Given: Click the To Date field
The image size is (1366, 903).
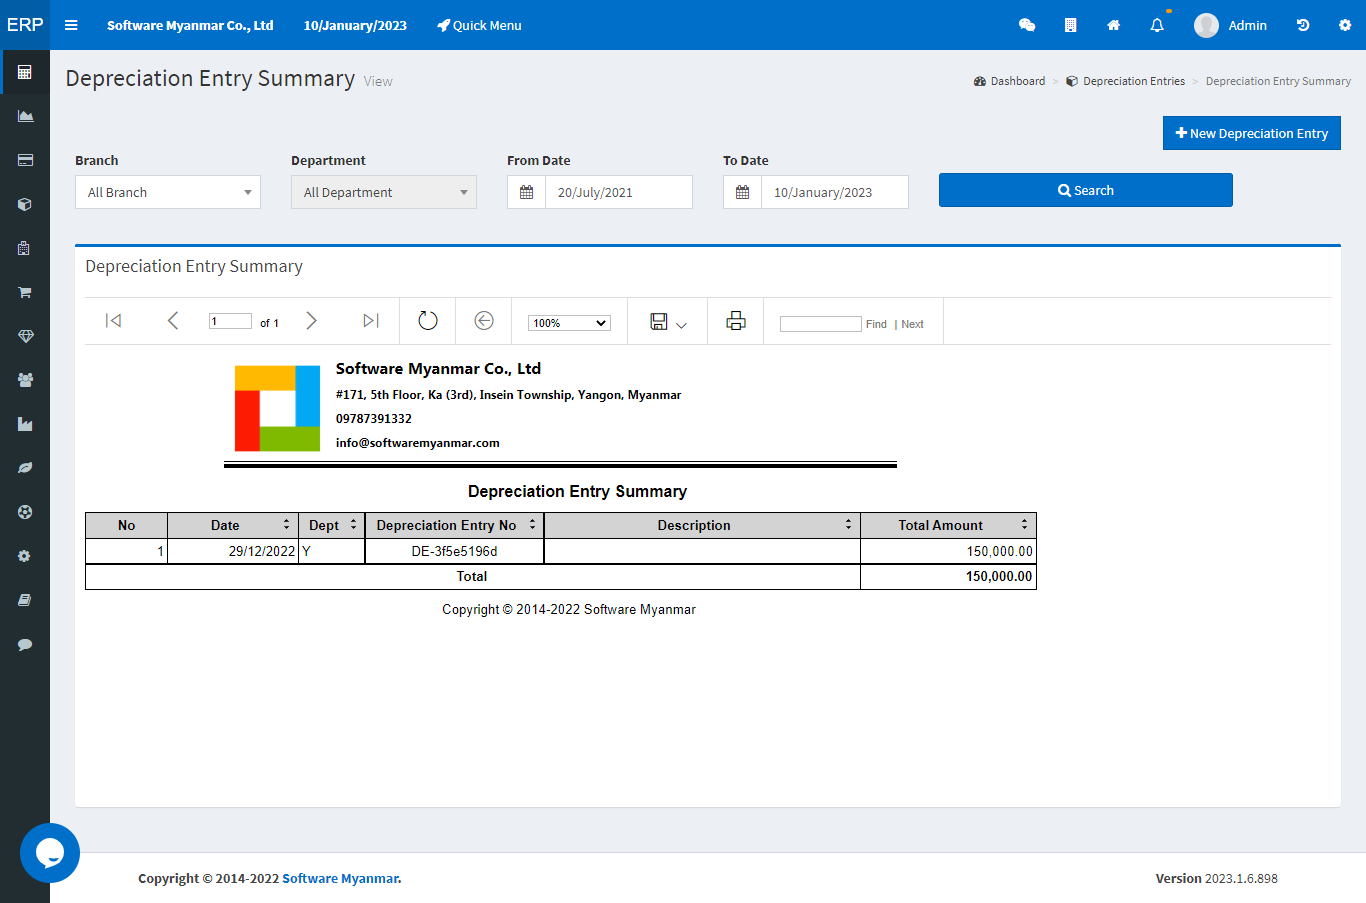Looking at the screenshot, I should (x=835, y=192).
